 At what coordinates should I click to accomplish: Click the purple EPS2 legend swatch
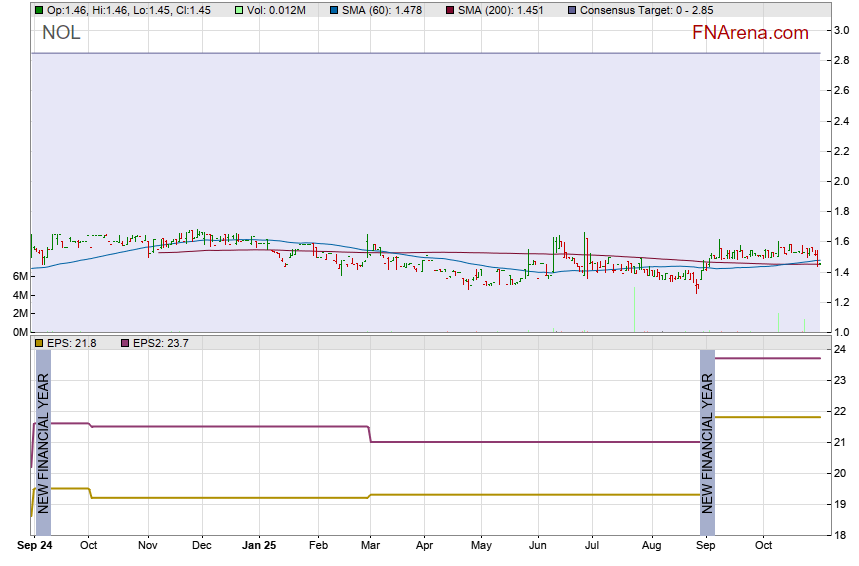126,343
